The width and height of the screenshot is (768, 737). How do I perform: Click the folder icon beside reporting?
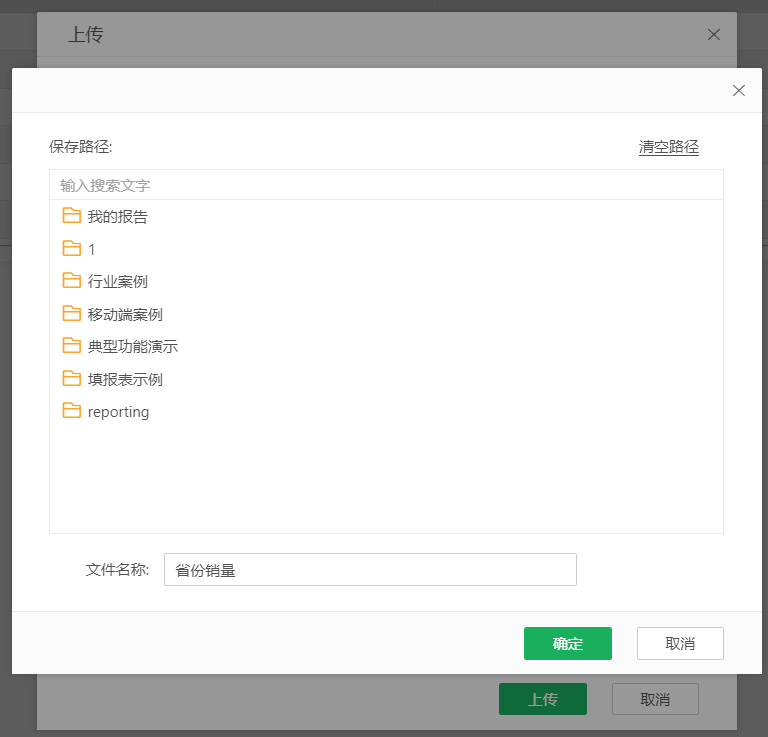[71, 411]
